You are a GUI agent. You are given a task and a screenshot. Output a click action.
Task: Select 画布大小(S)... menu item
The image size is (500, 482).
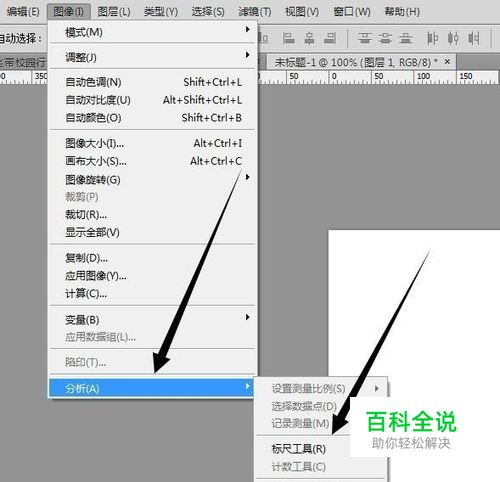(x=153, y=161)
